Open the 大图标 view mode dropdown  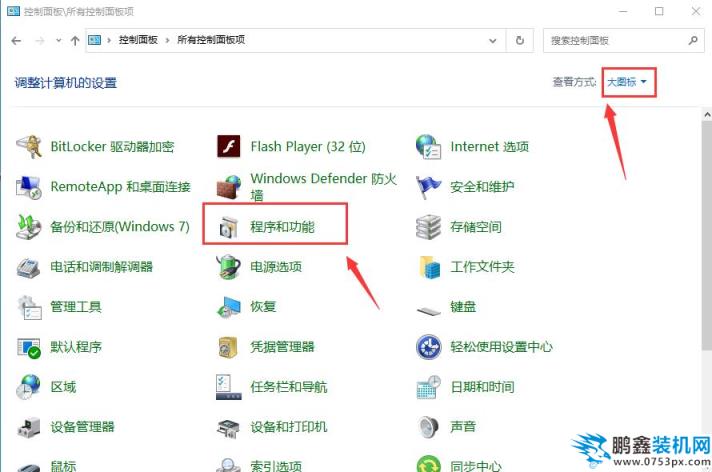point(627,82)
